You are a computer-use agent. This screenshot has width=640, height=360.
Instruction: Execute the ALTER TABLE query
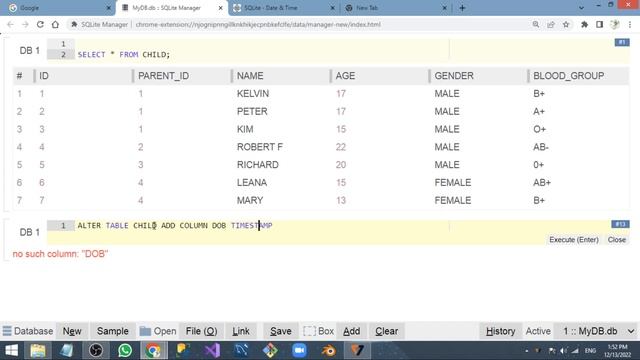coord(573,240)
